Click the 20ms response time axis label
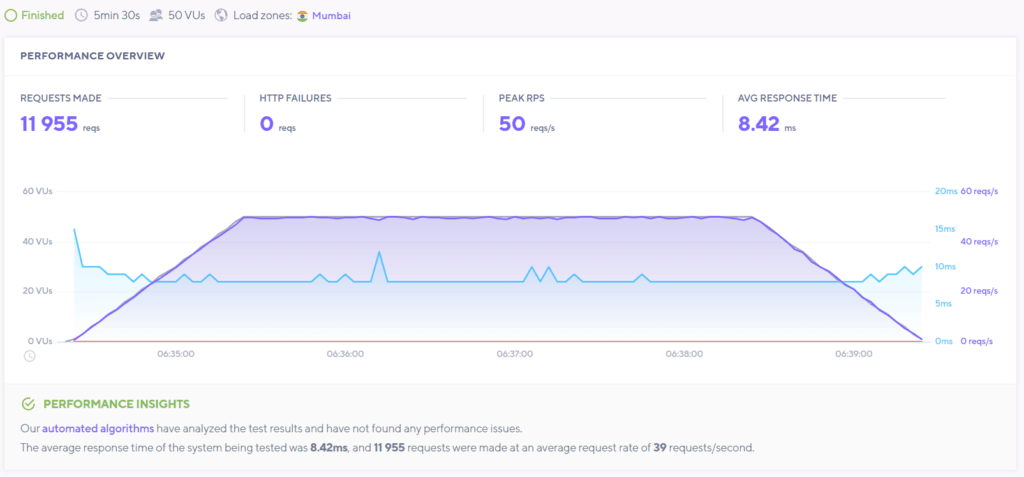The image size is (1024, 477). click(945, 191)
